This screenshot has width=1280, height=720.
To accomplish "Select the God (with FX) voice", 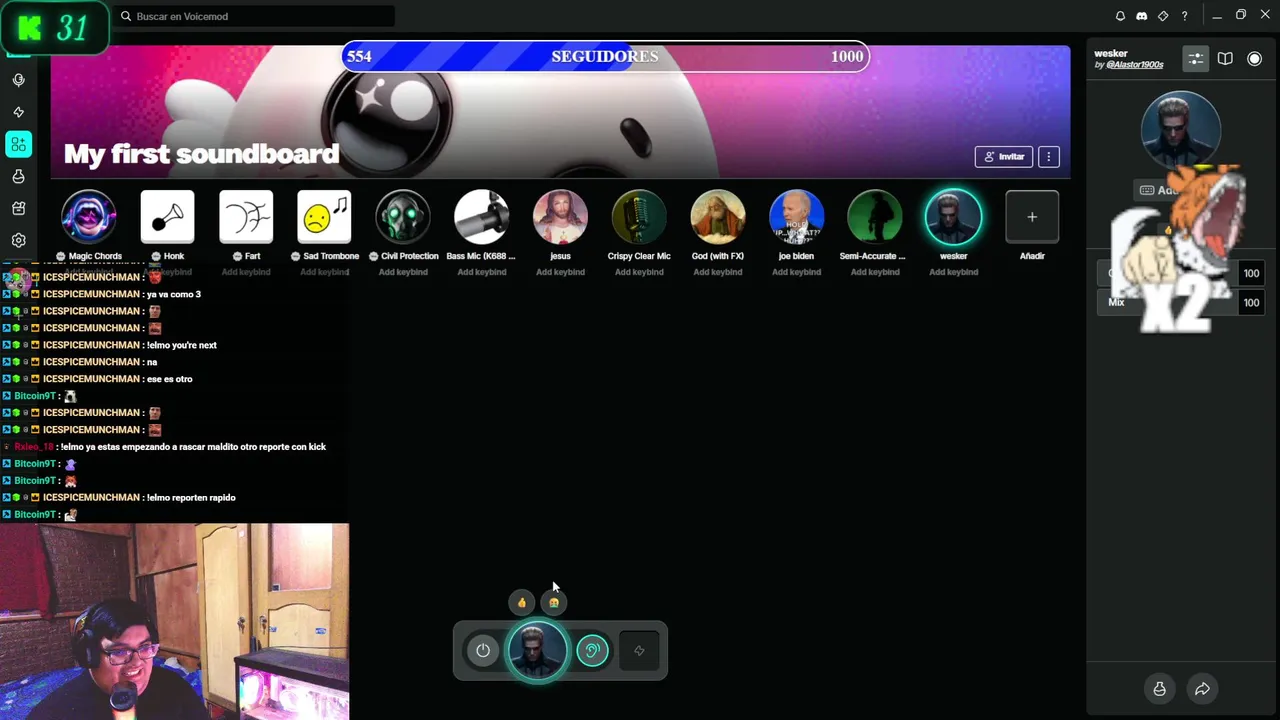I will tap(718, 217).
